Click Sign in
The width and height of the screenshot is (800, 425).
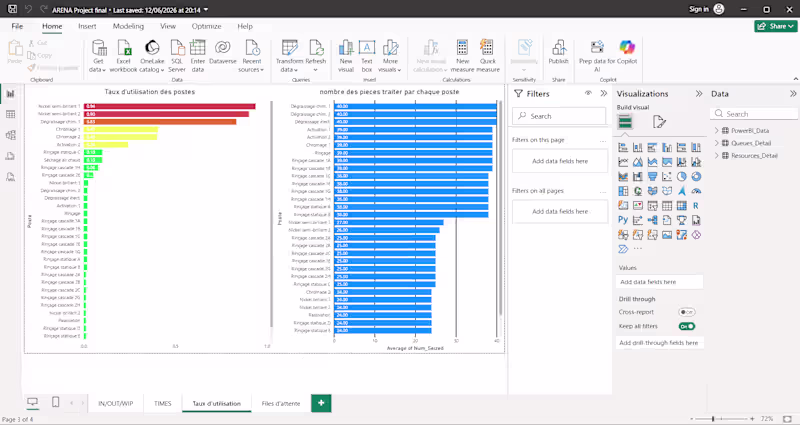[698, 9]
